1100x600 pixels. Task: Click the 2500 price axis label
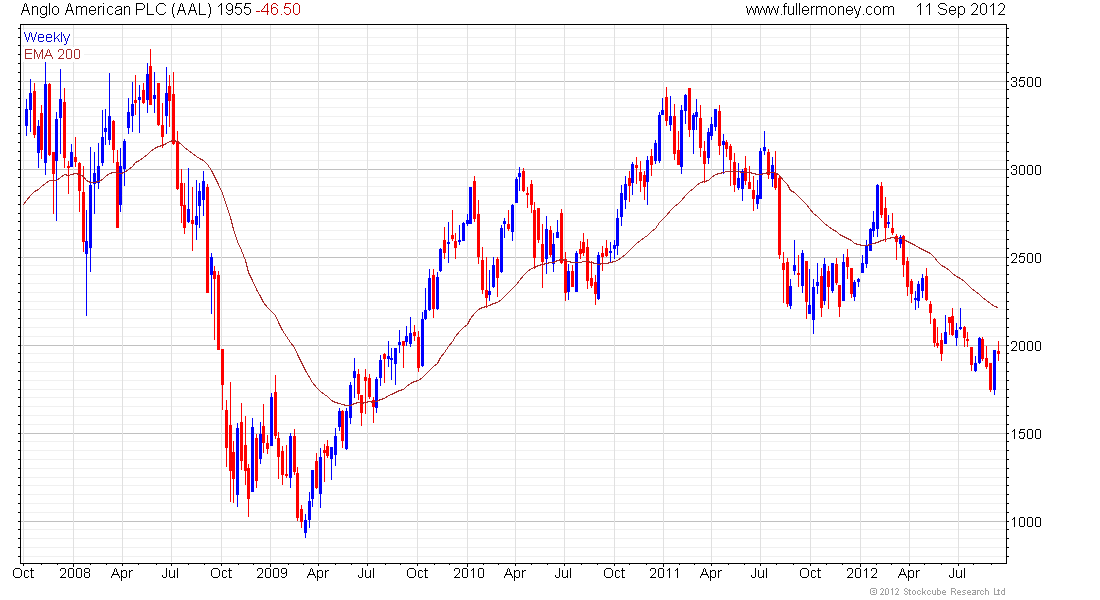[1025, 258]
